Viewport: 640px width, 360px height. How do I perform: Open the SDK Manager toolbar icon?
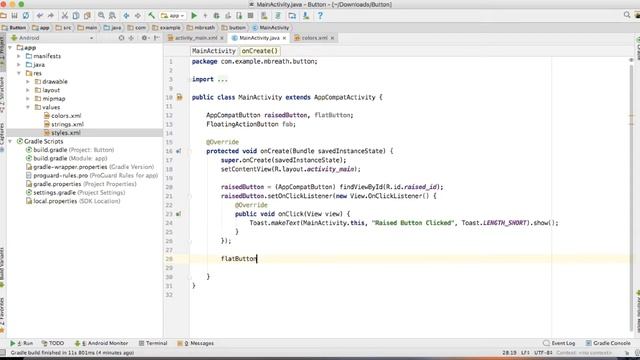coord(306,16)
